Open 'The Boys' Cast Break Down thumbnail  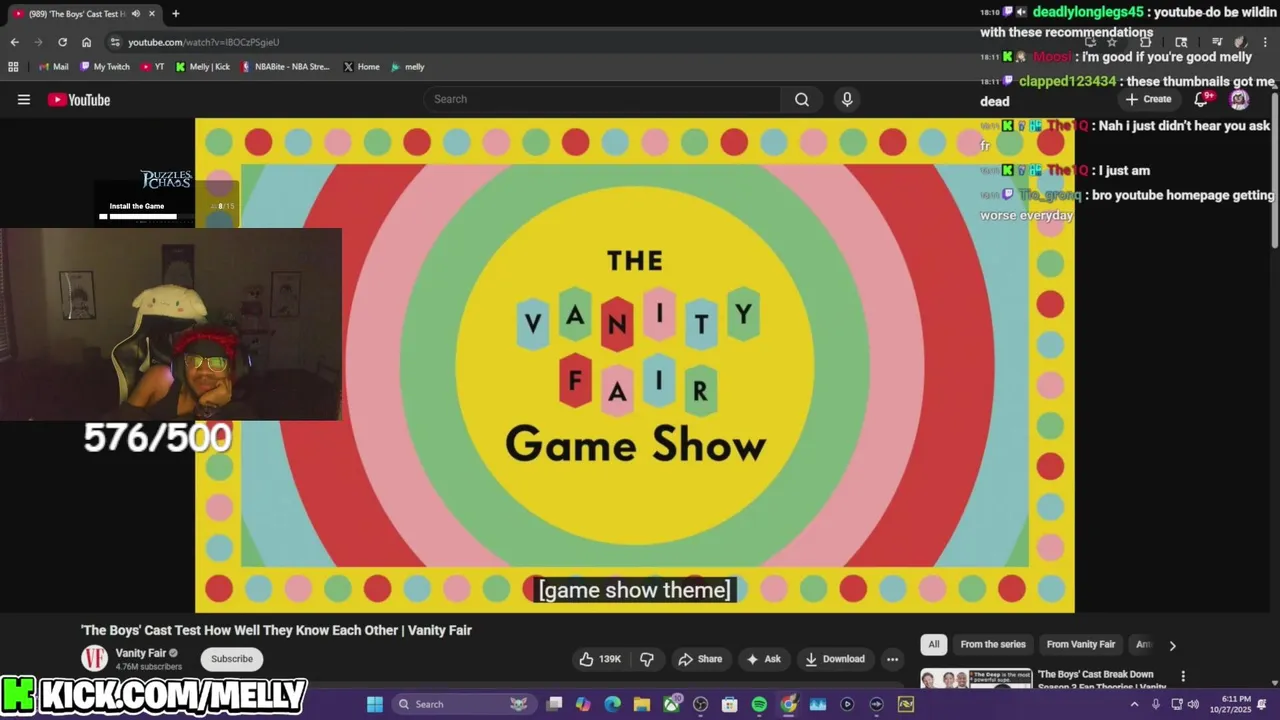click(976, 679)
